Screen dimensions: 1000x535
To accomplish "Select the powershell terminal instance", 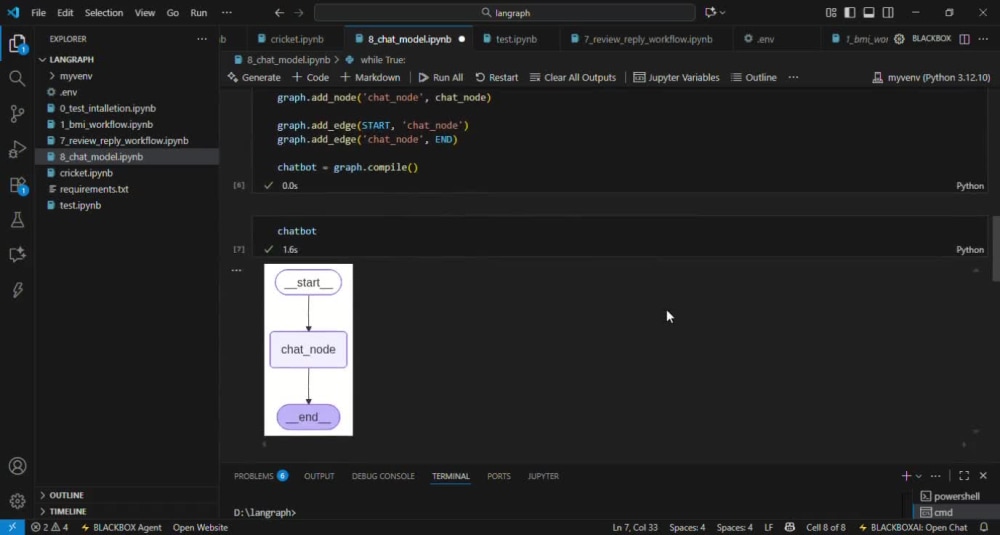I will (x=952, y=496).
